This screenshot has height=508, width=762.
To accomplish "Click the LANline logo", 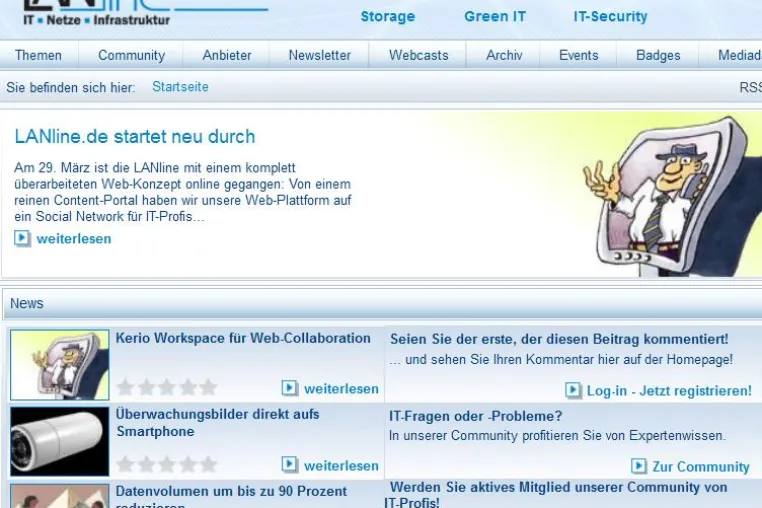I will click(145, 13).
